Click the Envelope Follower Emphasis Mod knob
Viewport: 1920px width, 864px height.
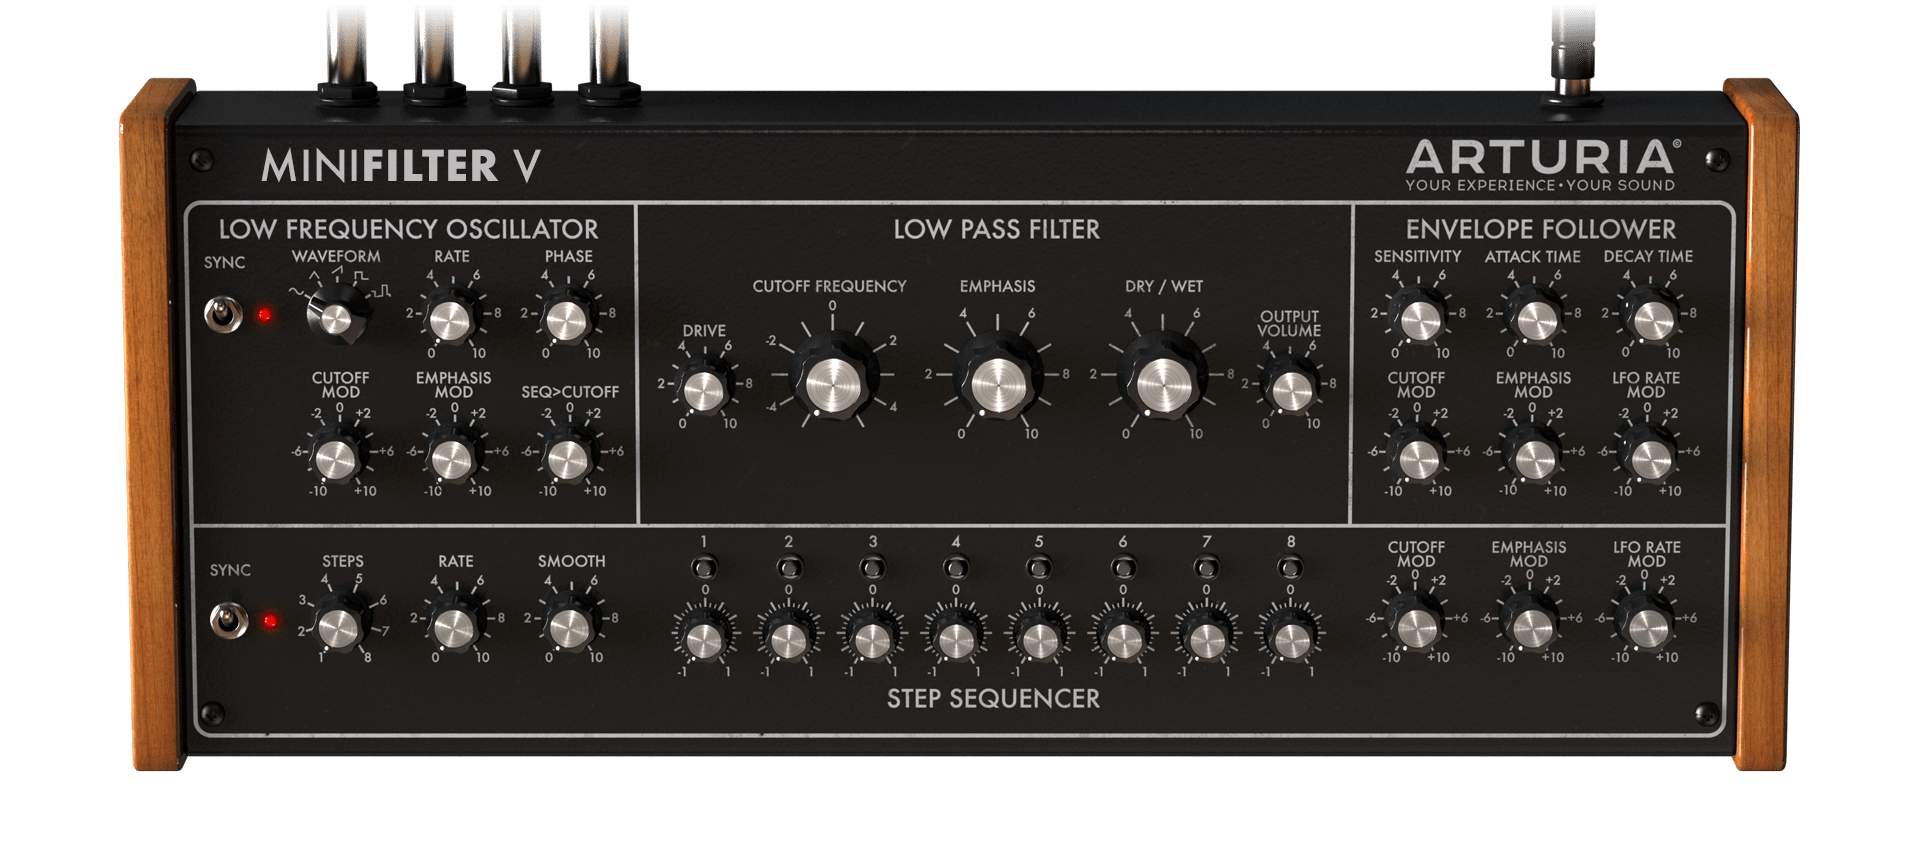1533,458
